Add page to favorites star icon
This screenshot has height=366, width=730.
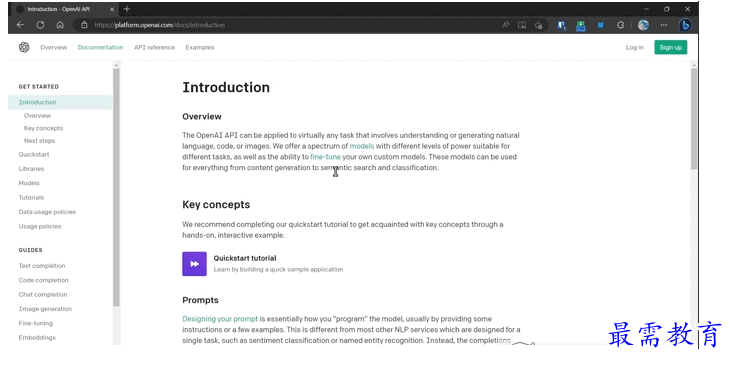pyautogui.click(x=539, y=25)
